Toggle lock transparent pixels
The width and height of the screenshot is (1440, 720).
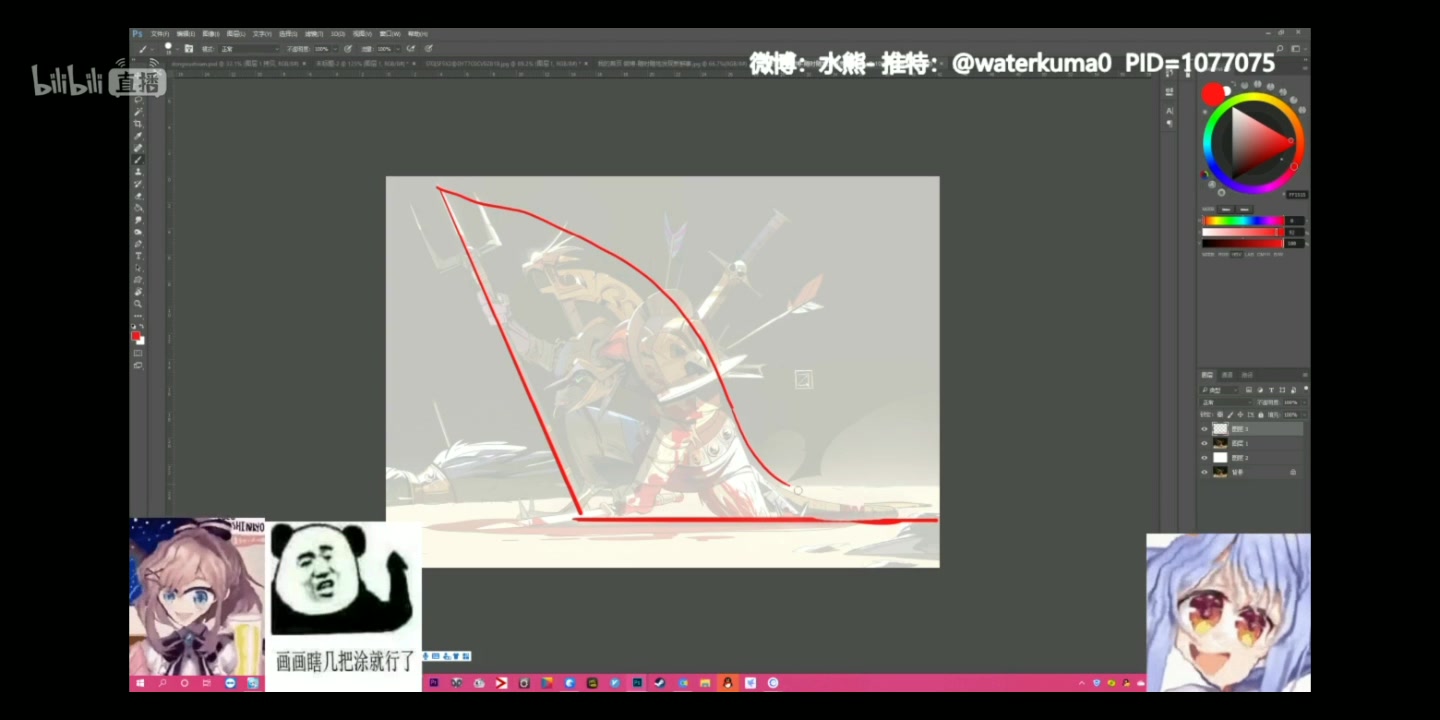point(1220,415)
